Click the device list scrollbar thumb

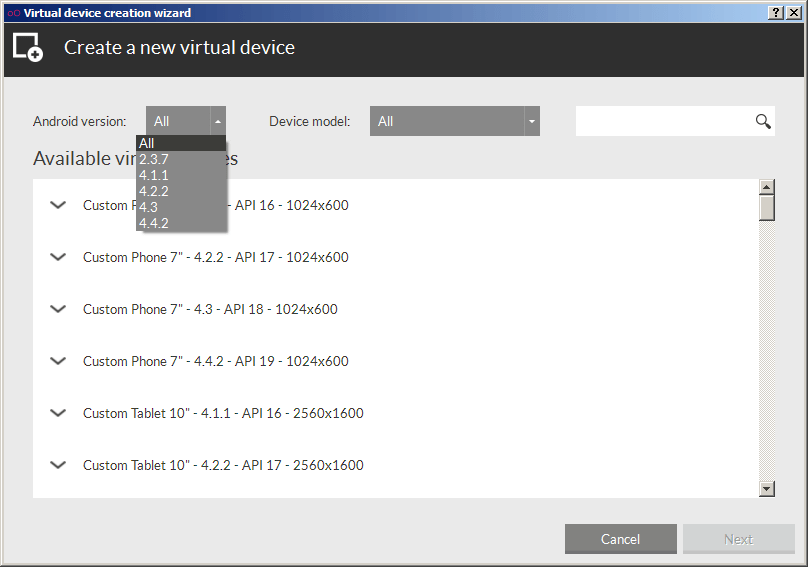767,208
